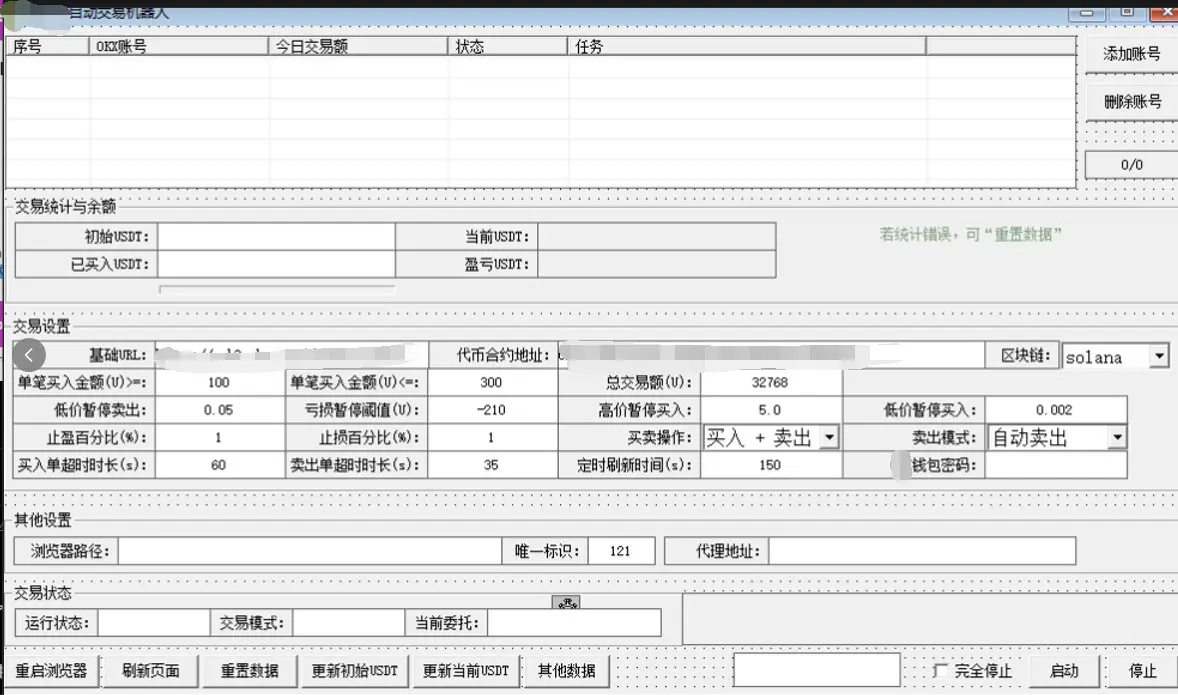The width and height of the screenshot is (1178, 695).
Task: Click the 钱包密码 input field
Action: [x=1055, y=465]
